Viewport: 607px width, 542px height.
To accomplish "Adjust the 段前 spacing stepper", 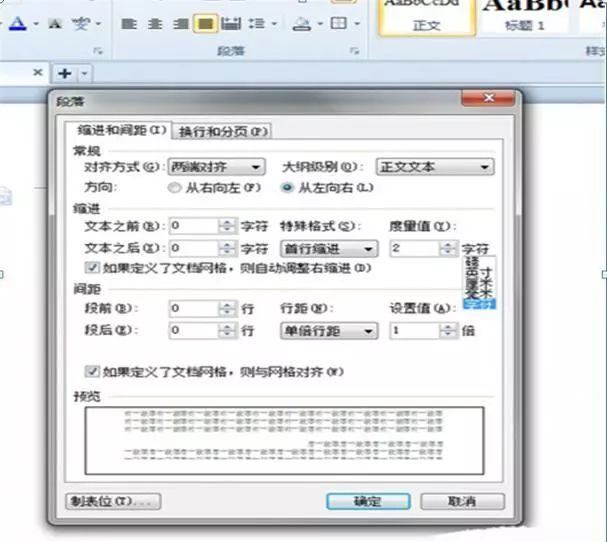I will (227, 309).
